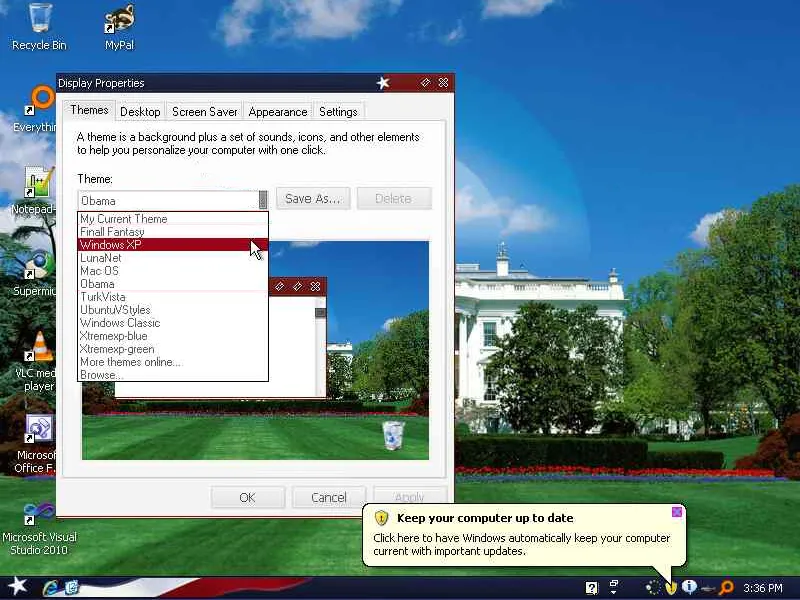Open the Settings tab

click(338, 112)
